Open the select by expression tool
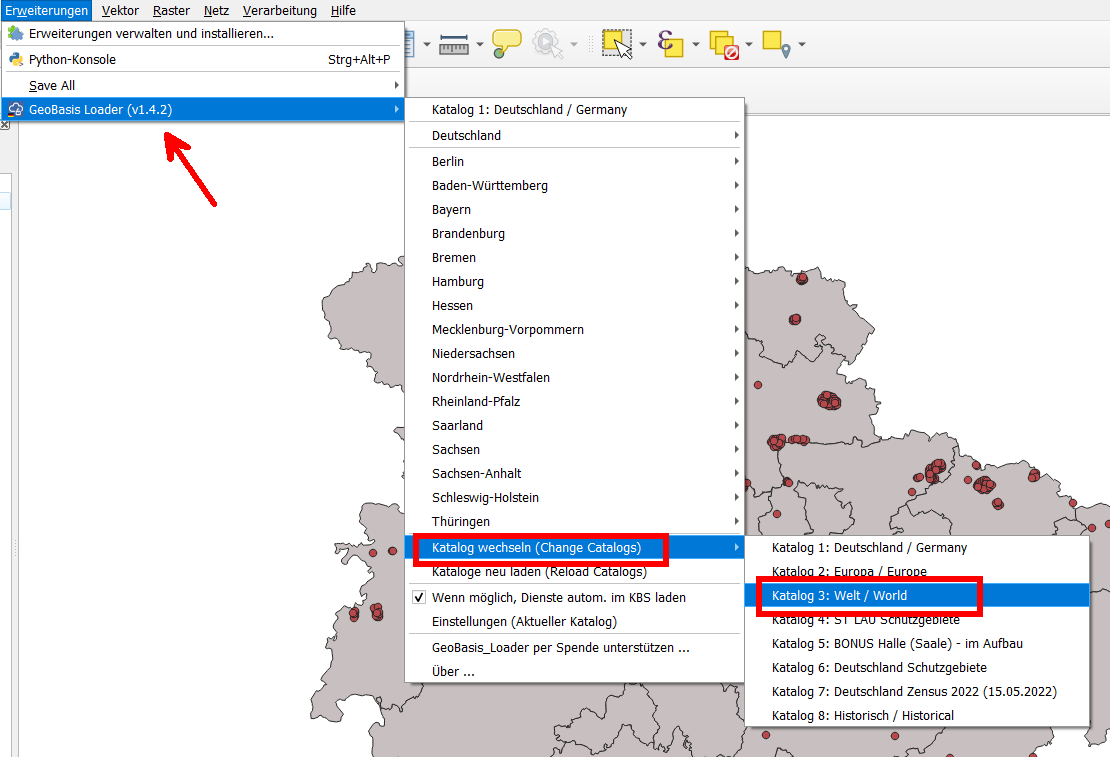Screen dimensions: 1110x757 point(668,44)
